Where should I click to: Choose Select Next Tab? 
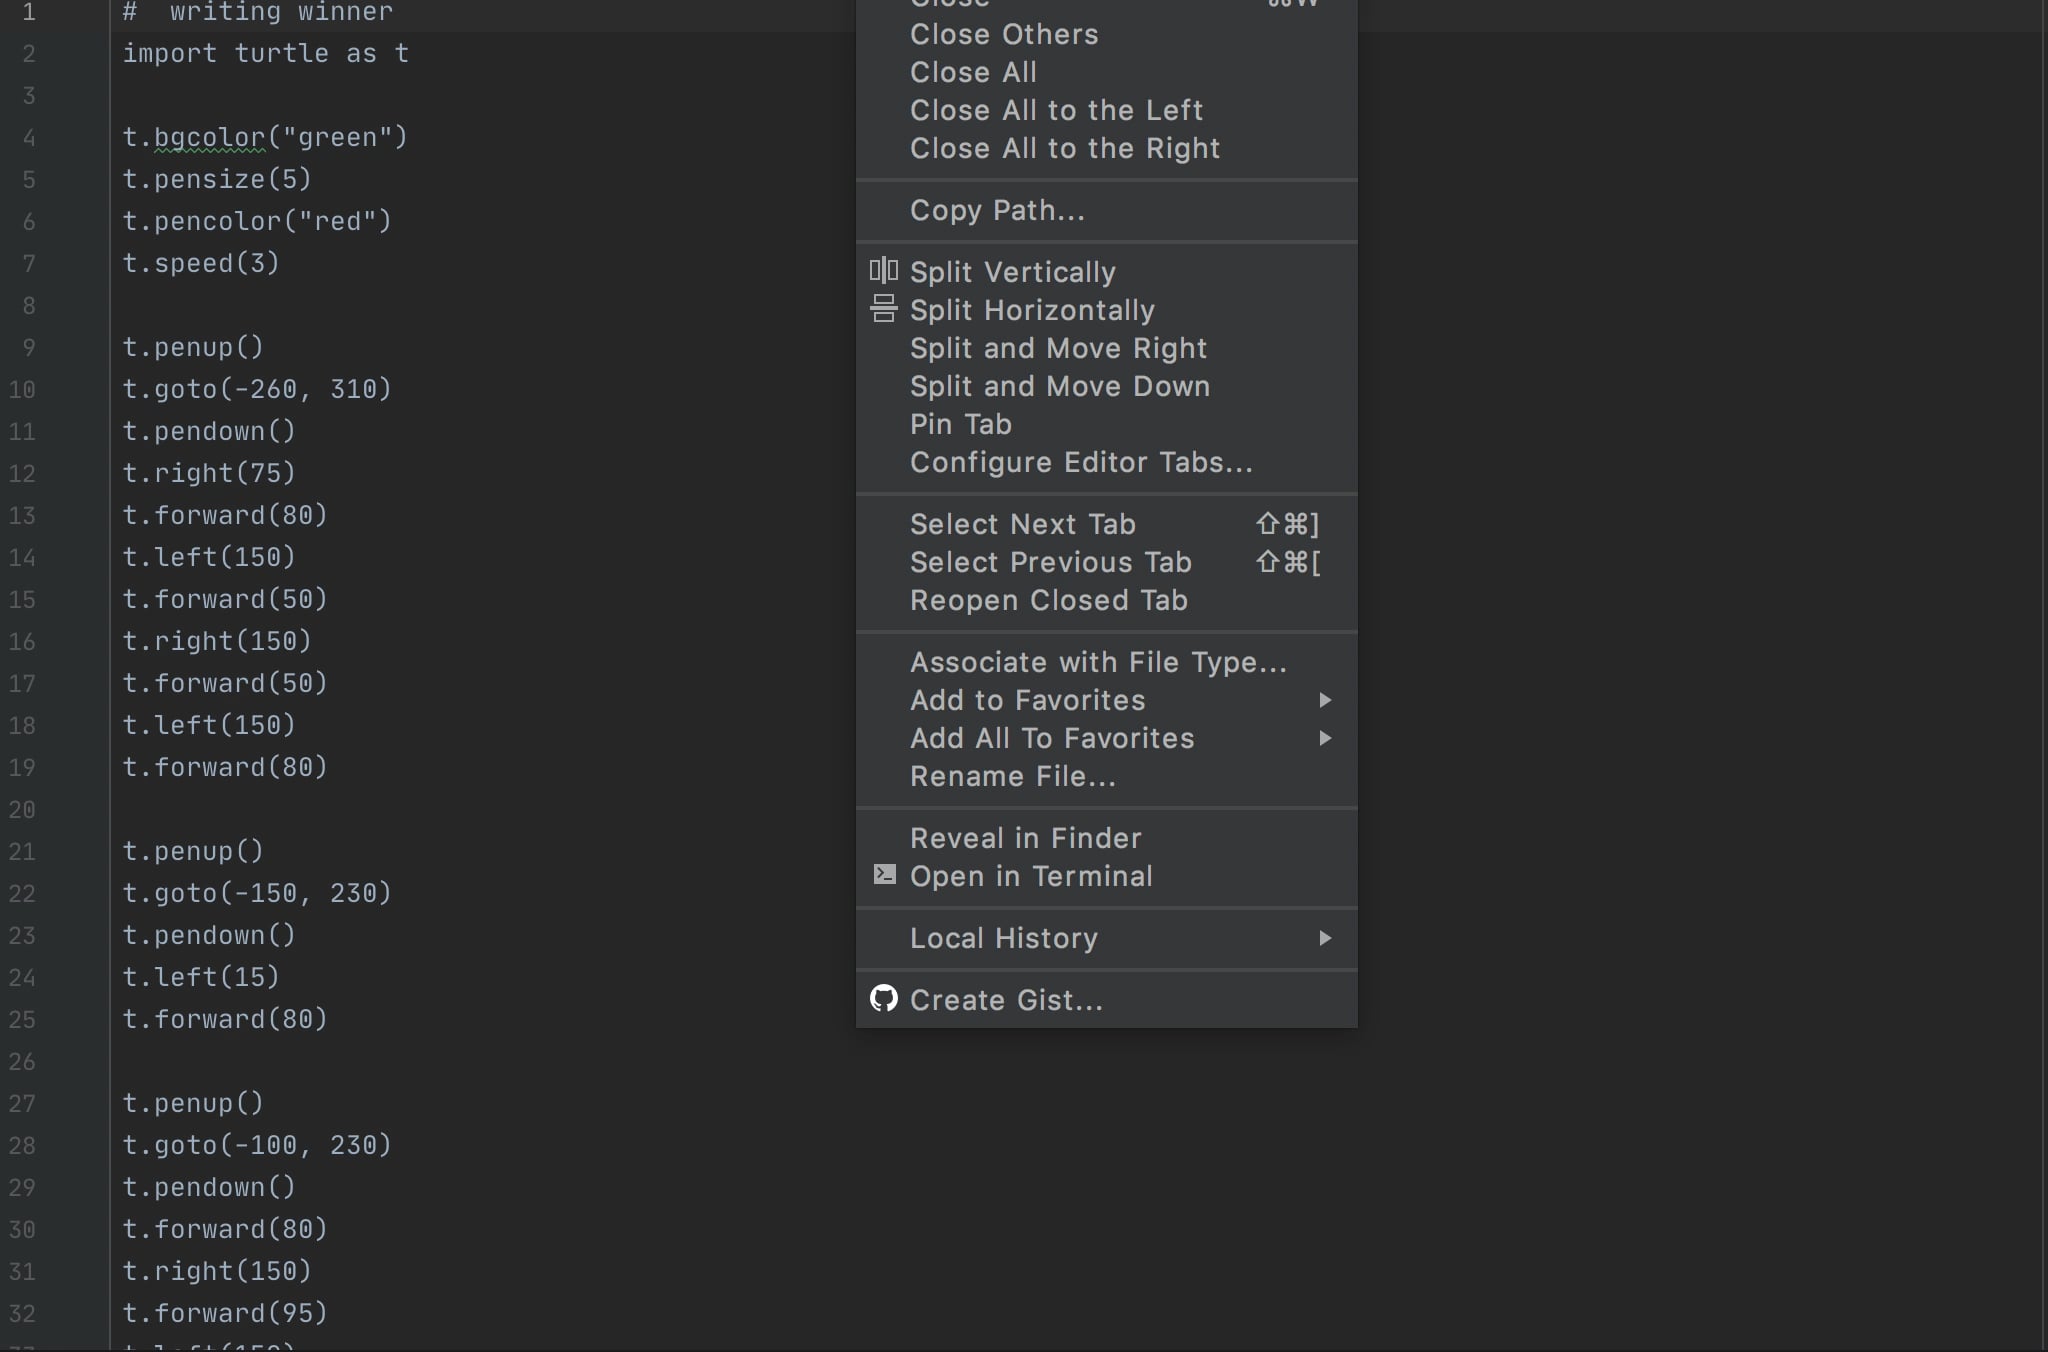(x=1107, y=524)
